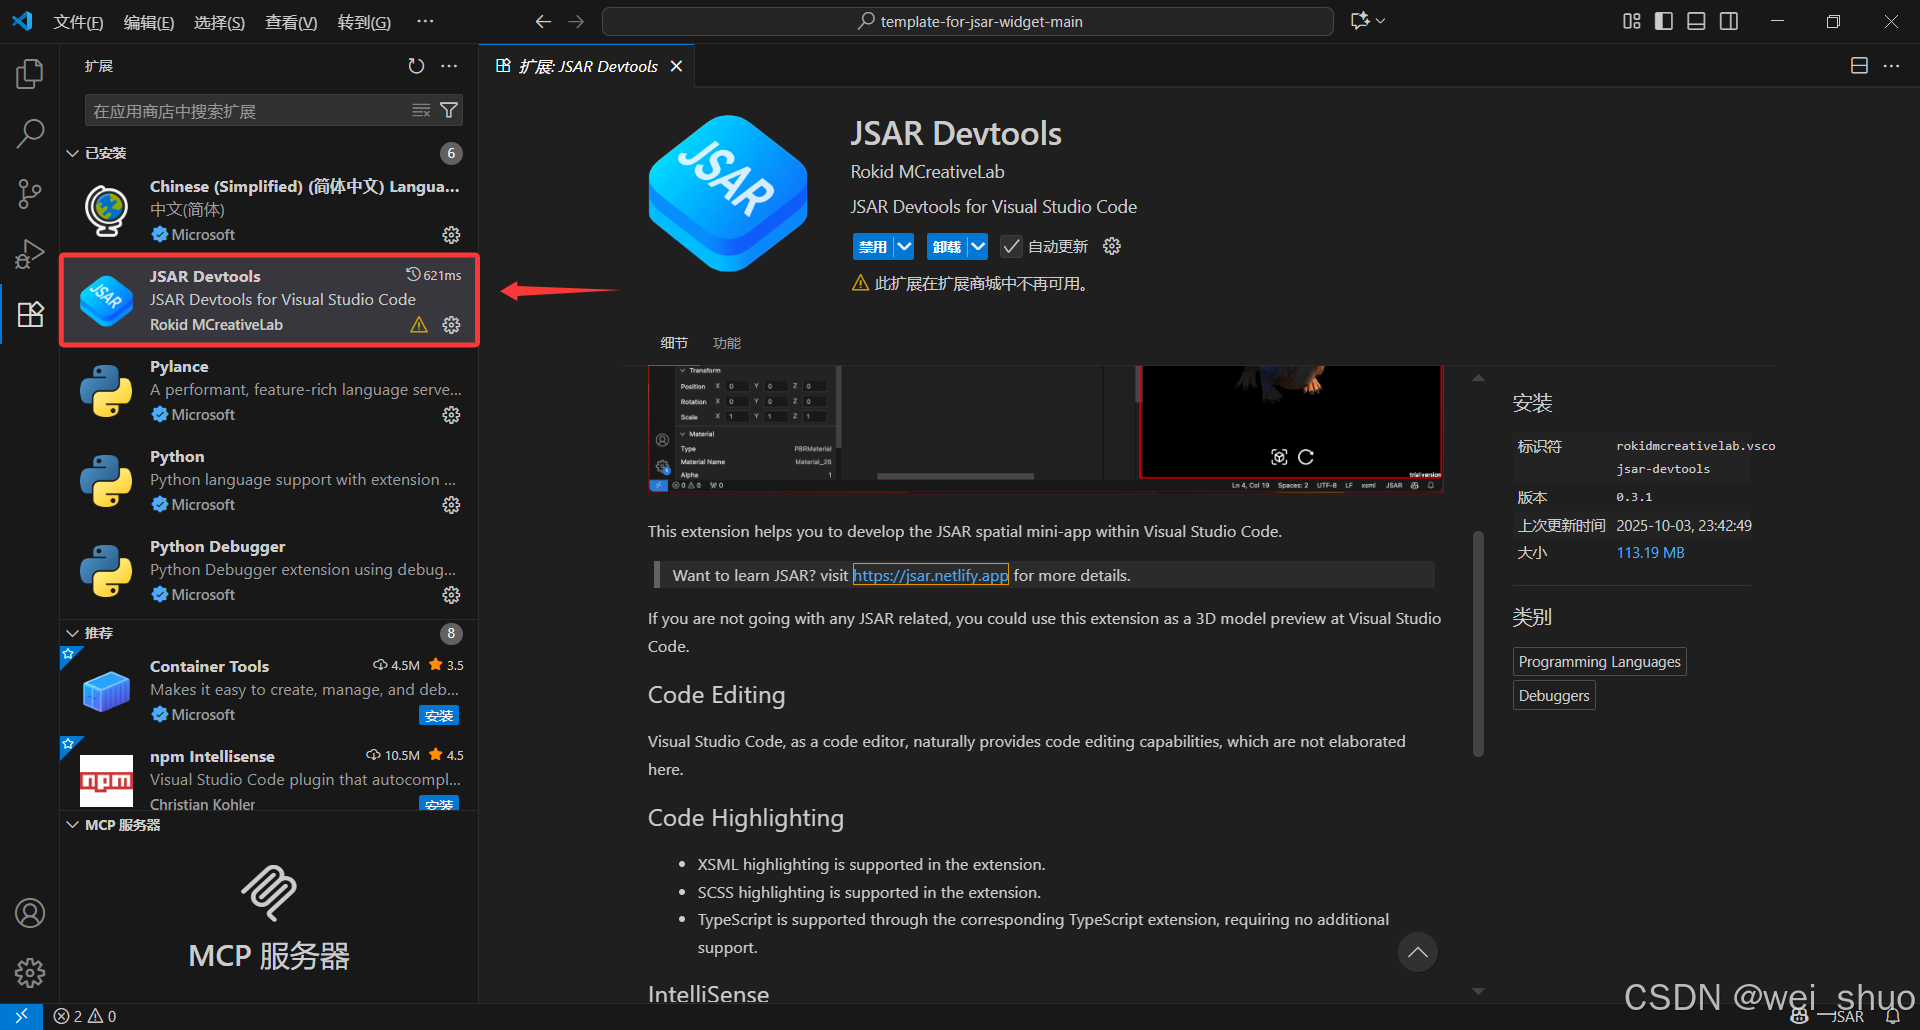The width and height of the screenshot is (1920, 1030).
Task: Toggle primary side bar visibility
Action: click(1664, 21)
